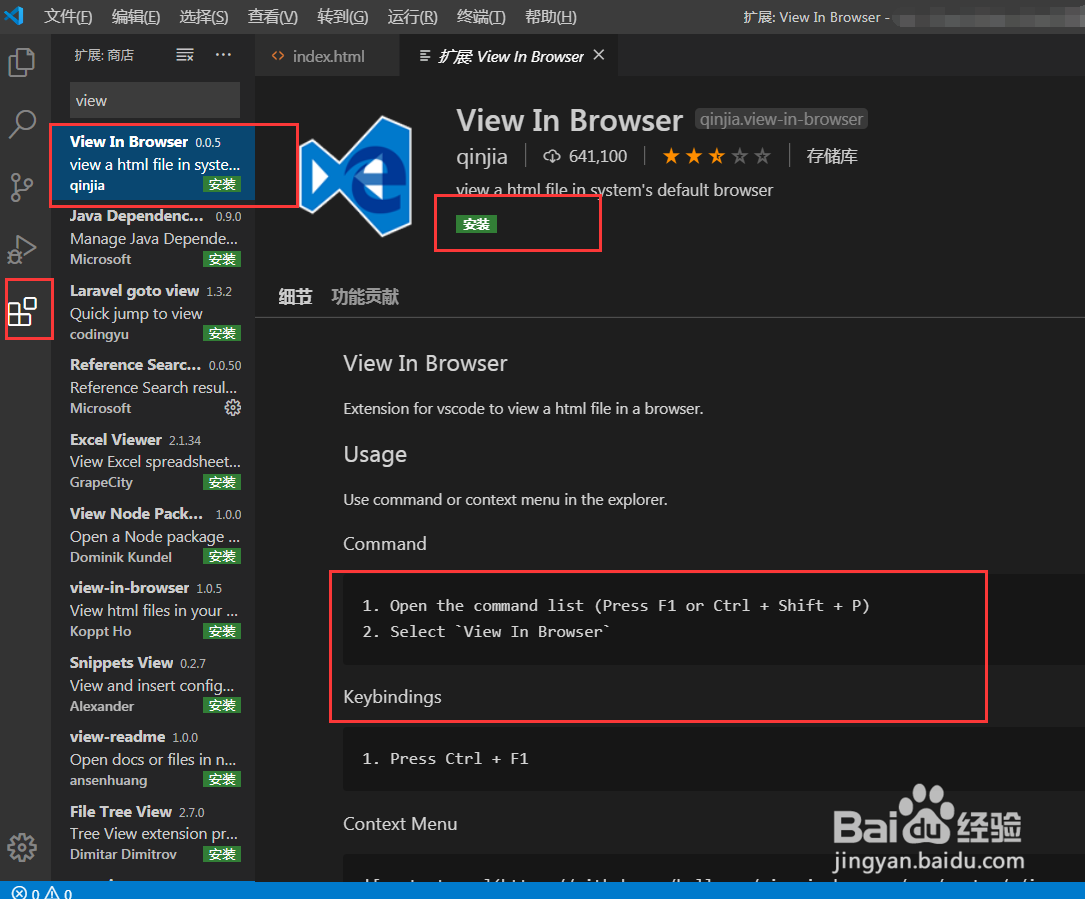Open the 文件(F) menu
The height and width of the screenshot is (899, 1085).
click(x=68, y=17)
